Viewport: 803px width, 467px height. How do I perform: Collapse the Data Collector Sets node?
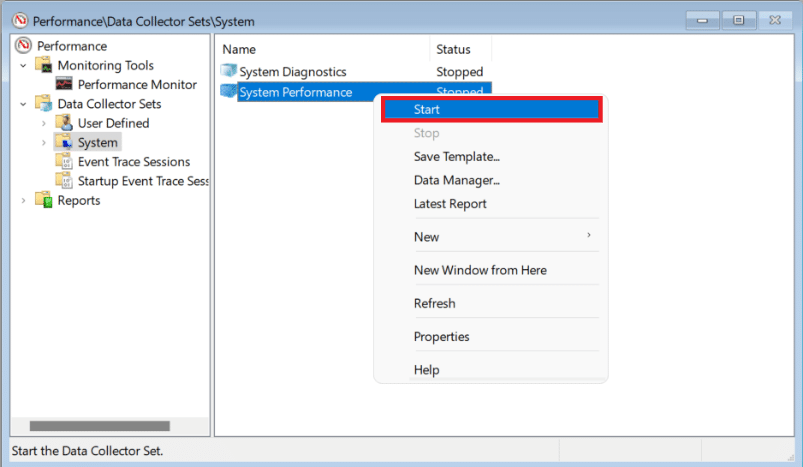23,104
